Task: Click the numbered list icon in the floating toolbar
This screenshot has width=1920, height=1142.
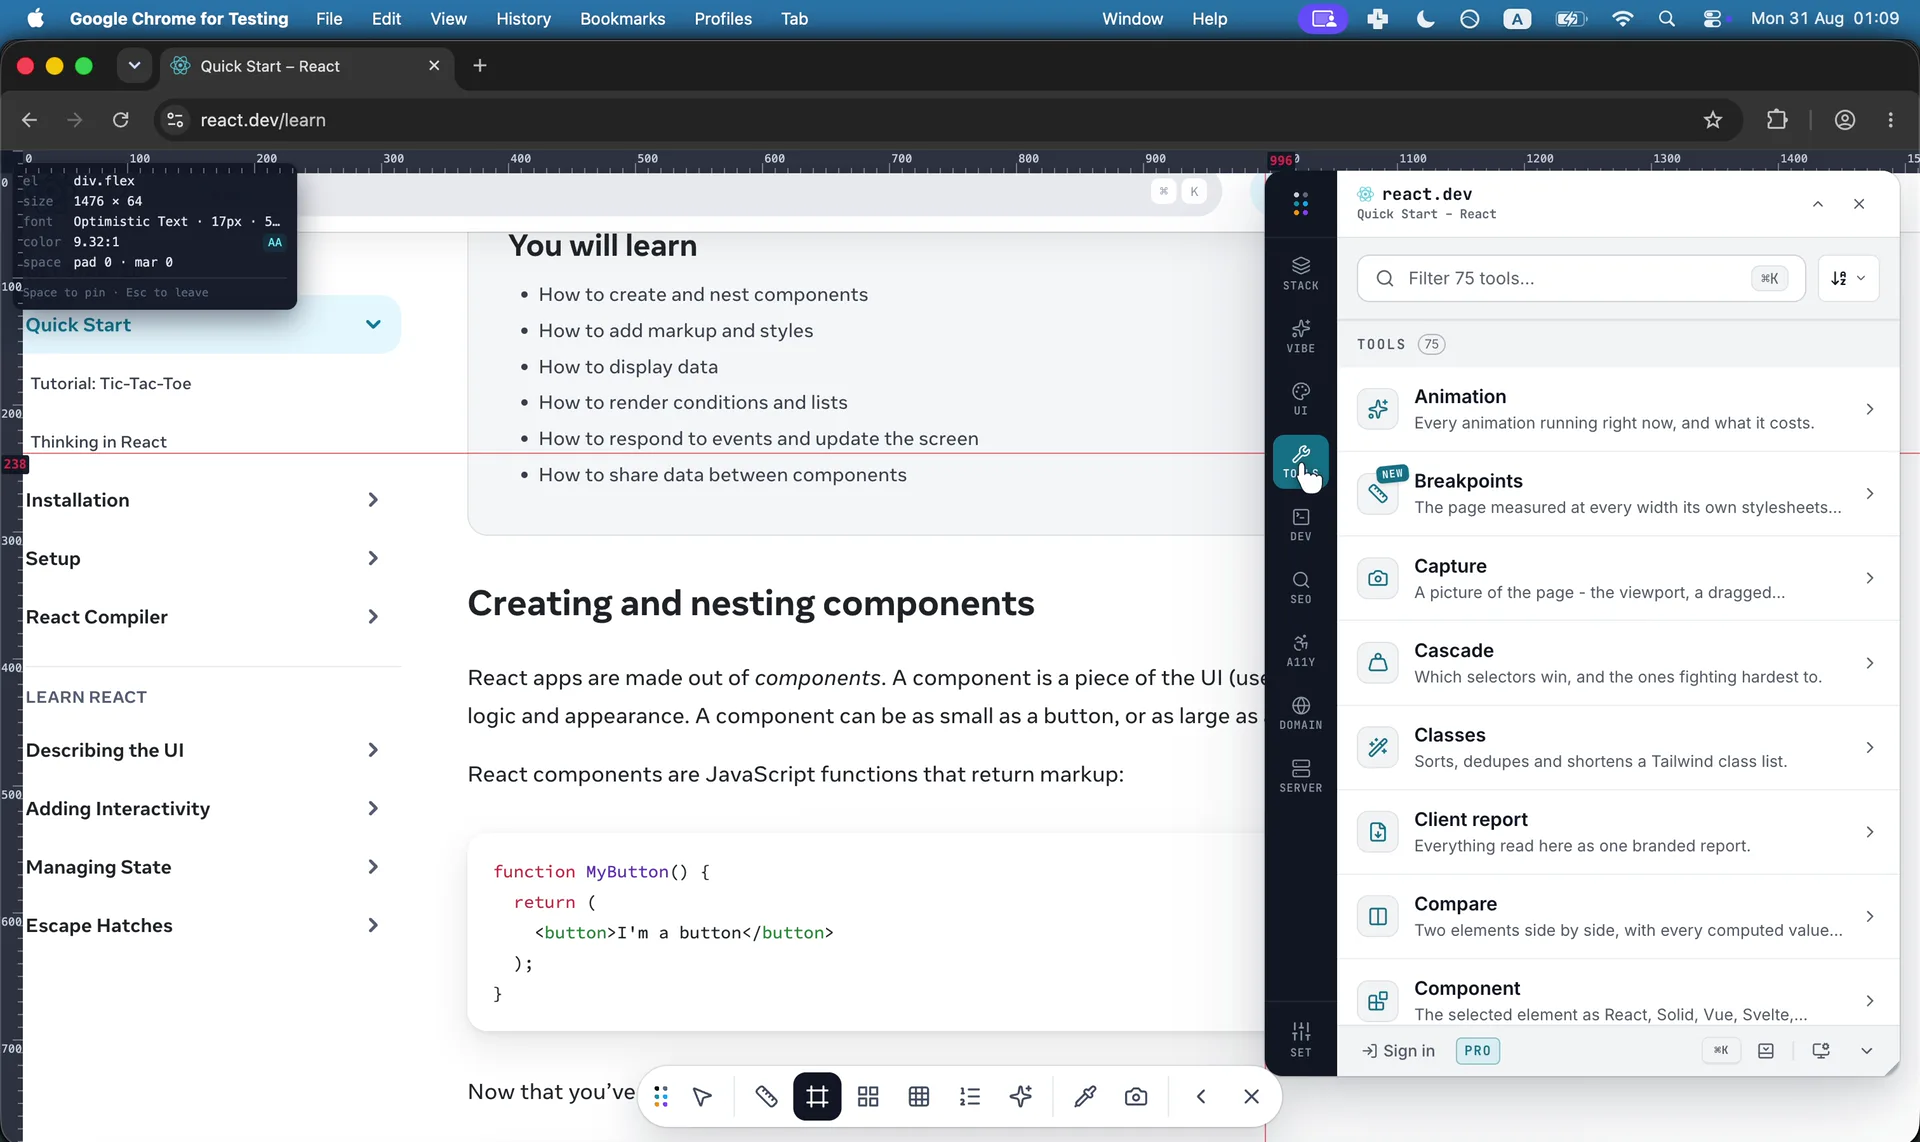Action: click(x=970, y=1097)
